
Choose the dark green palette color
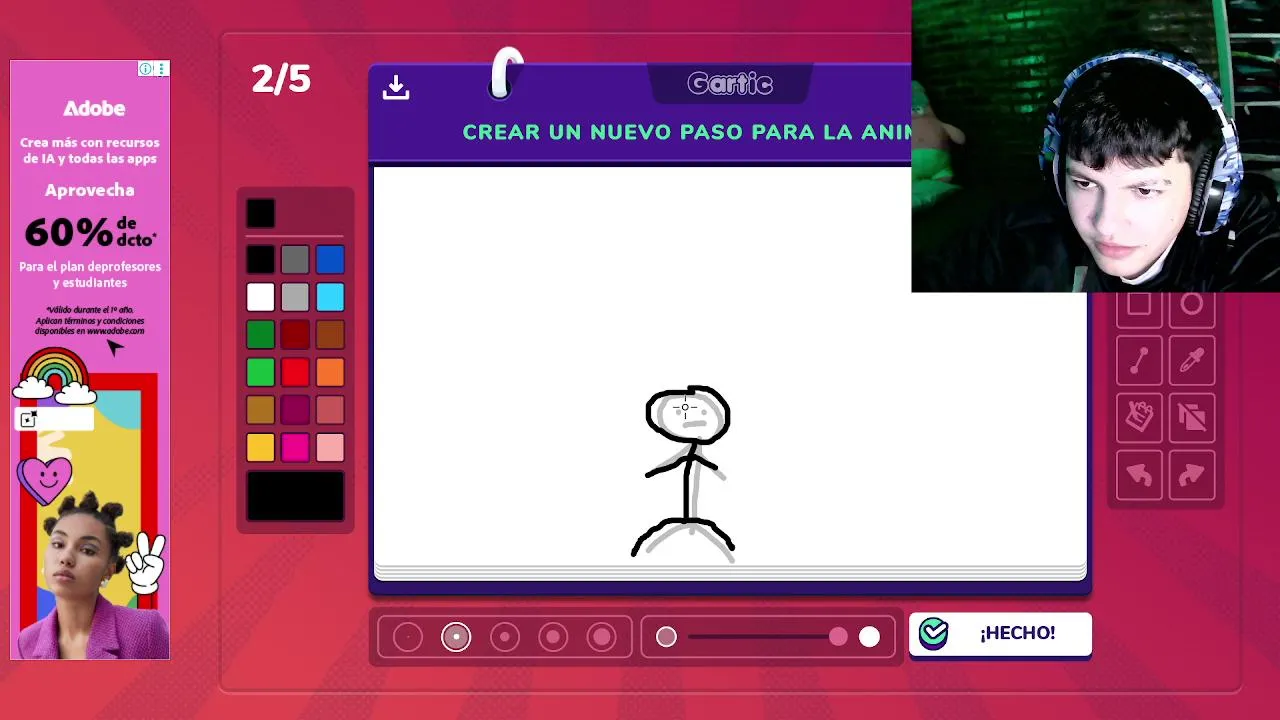click(260, 335)
